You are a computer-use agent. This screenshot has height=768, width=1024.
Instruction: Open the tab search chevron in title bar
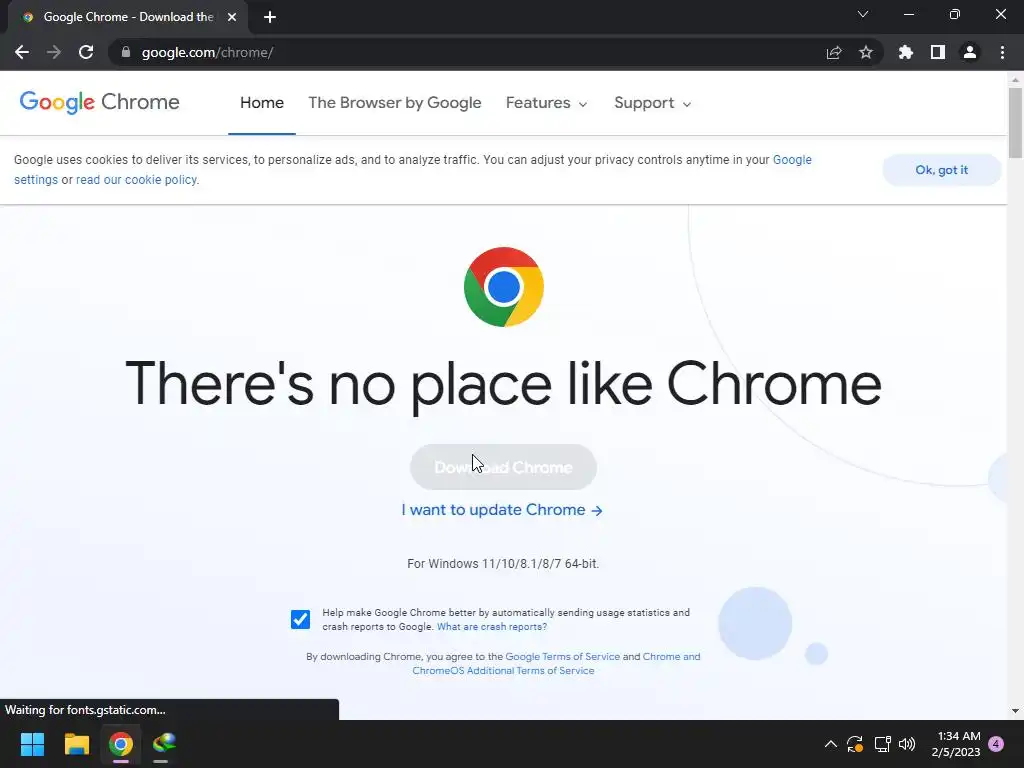(x=863, y=14)
